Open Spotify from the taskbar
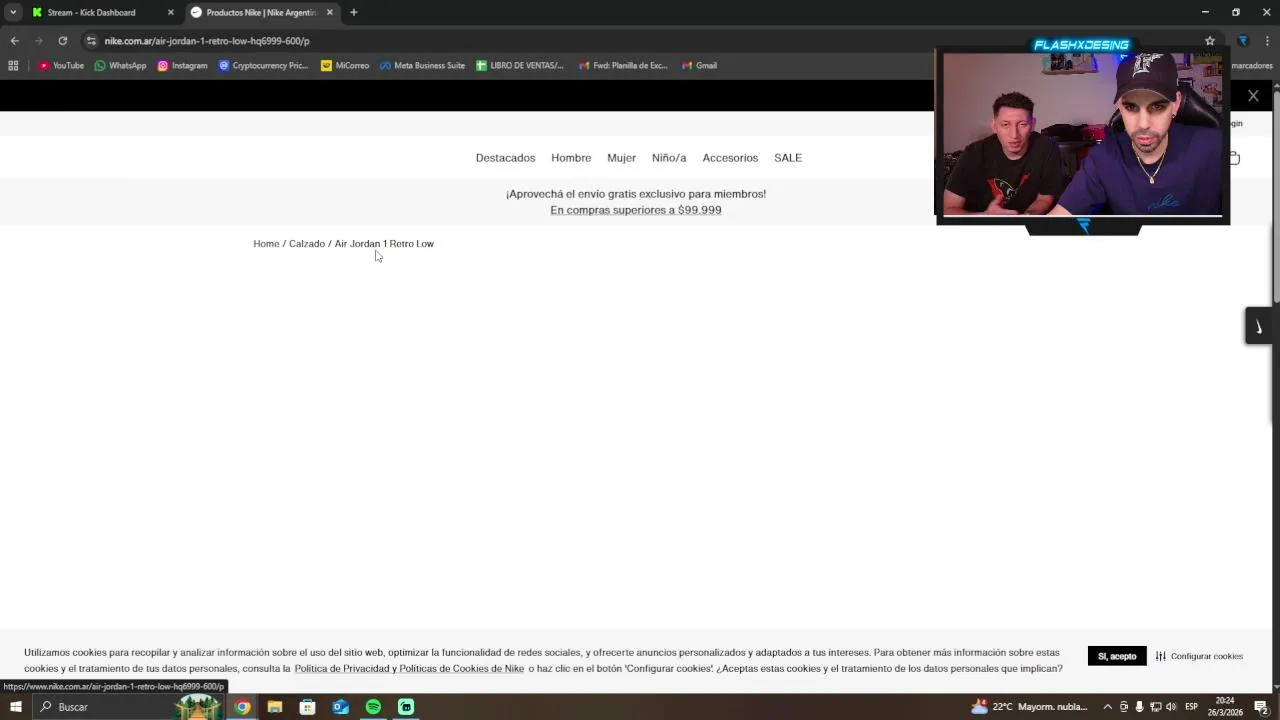 pos(373,707)
